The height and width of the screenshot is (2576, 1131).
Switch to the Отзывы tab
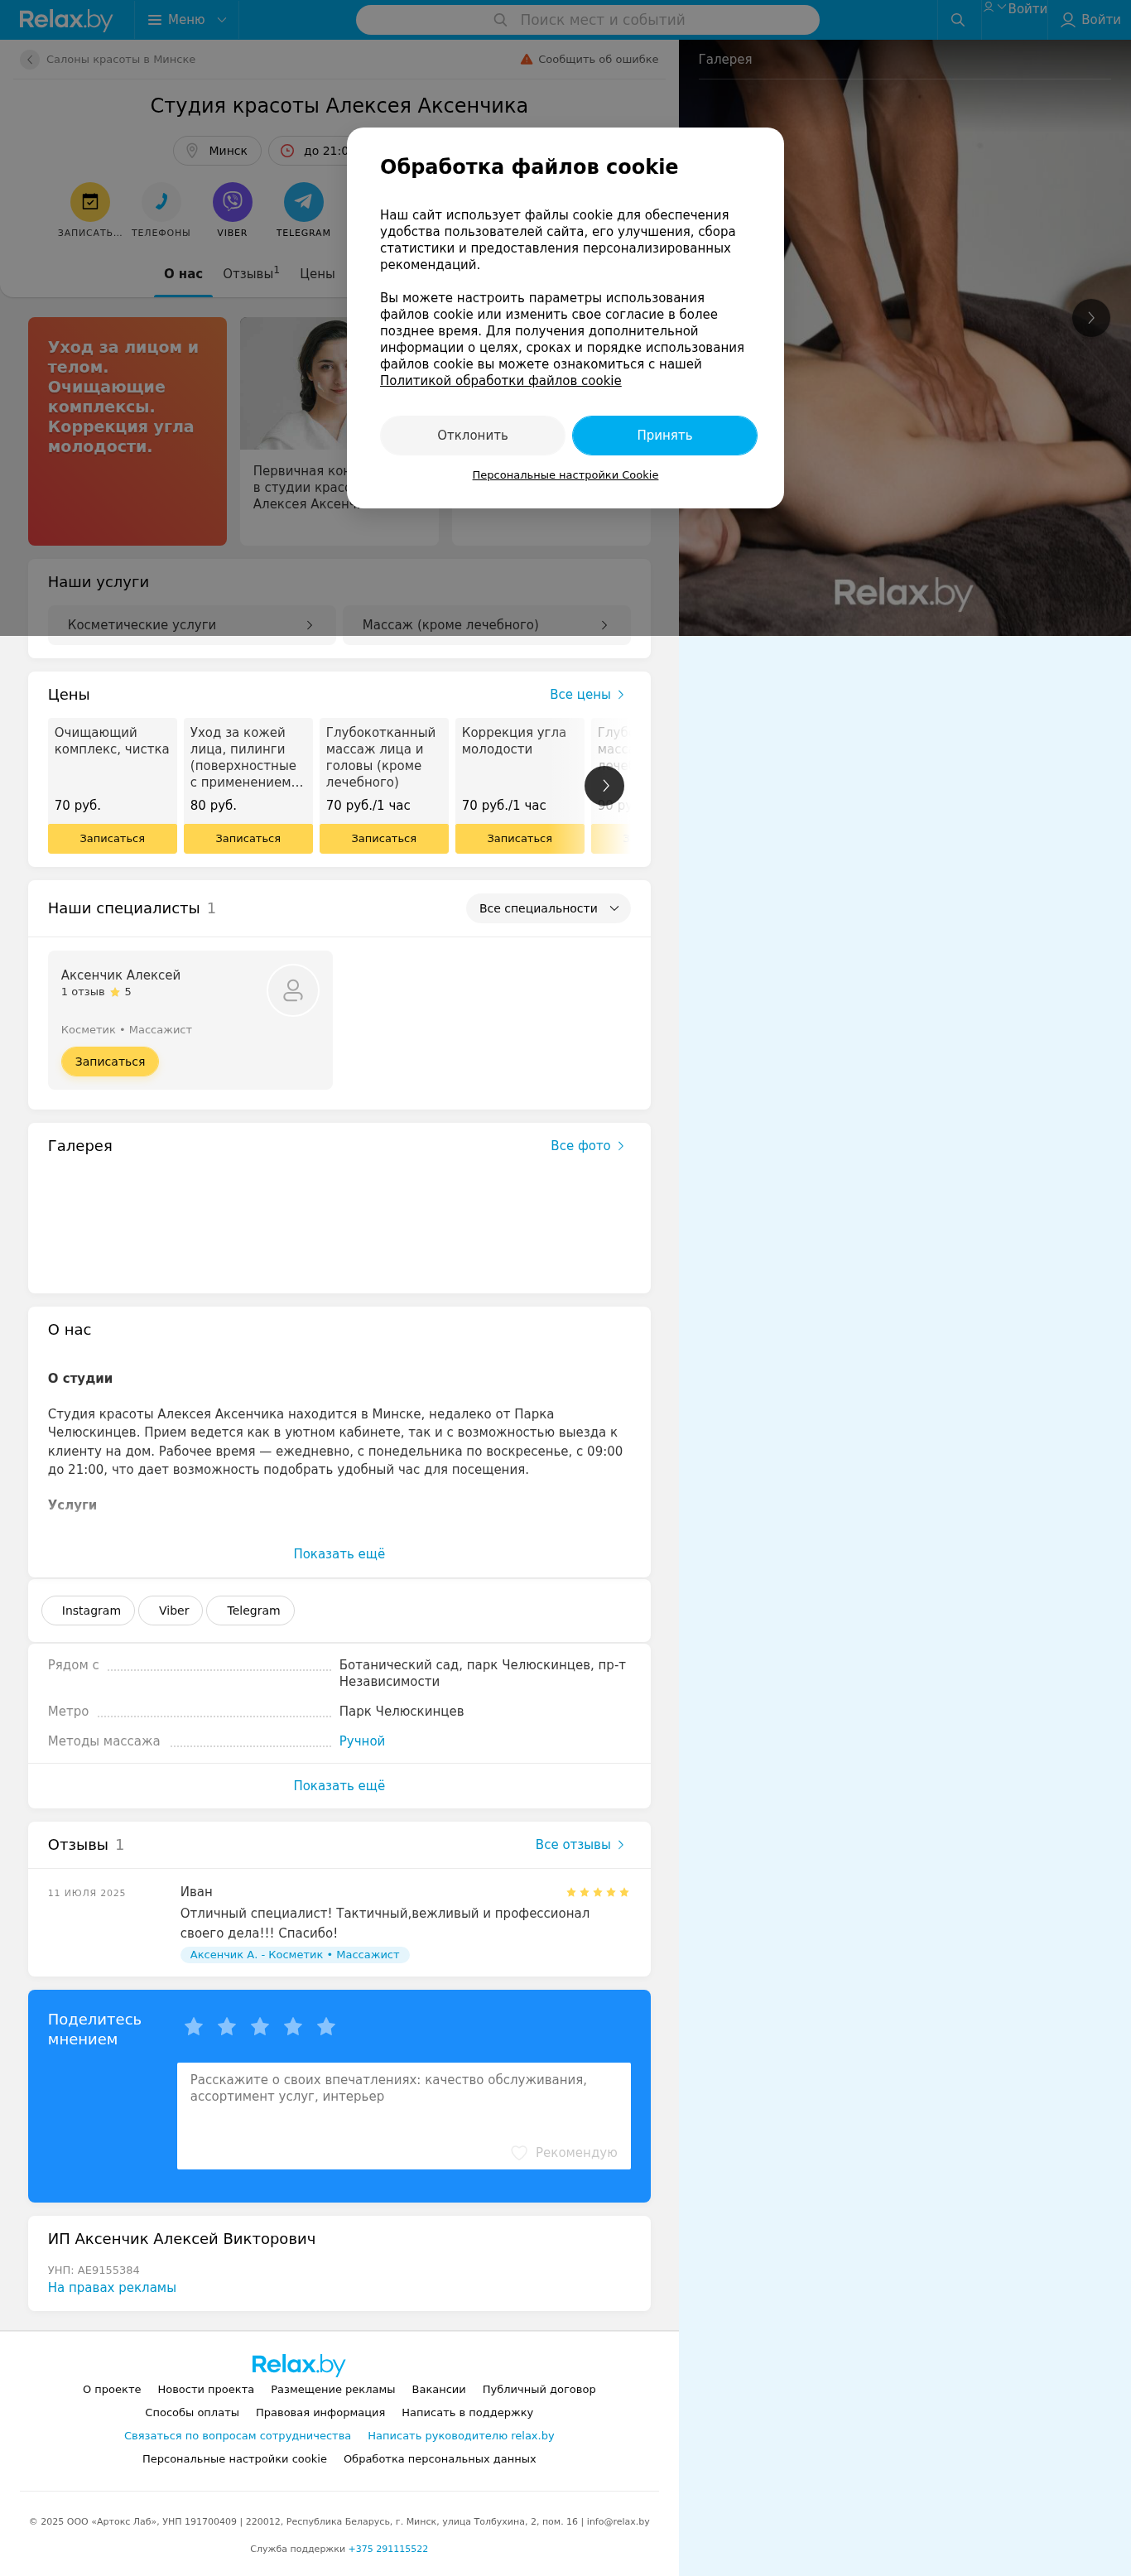[x=251, y=274]
